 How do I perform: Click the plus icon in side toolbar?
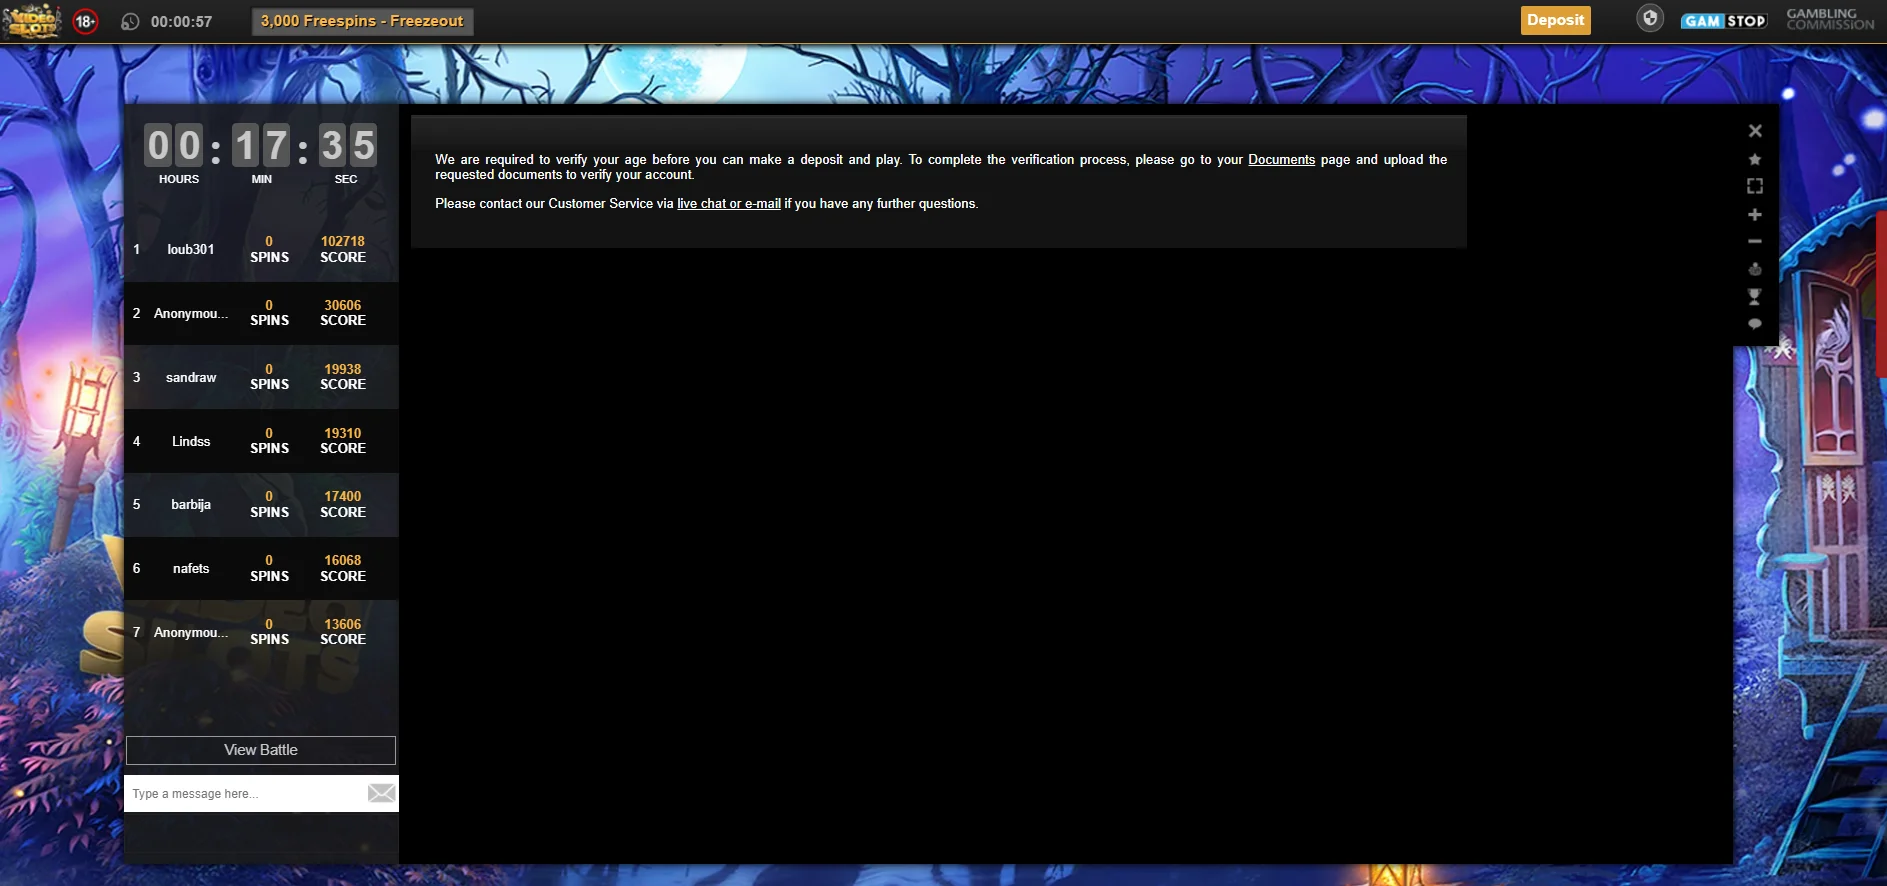tap(1755, 214)
